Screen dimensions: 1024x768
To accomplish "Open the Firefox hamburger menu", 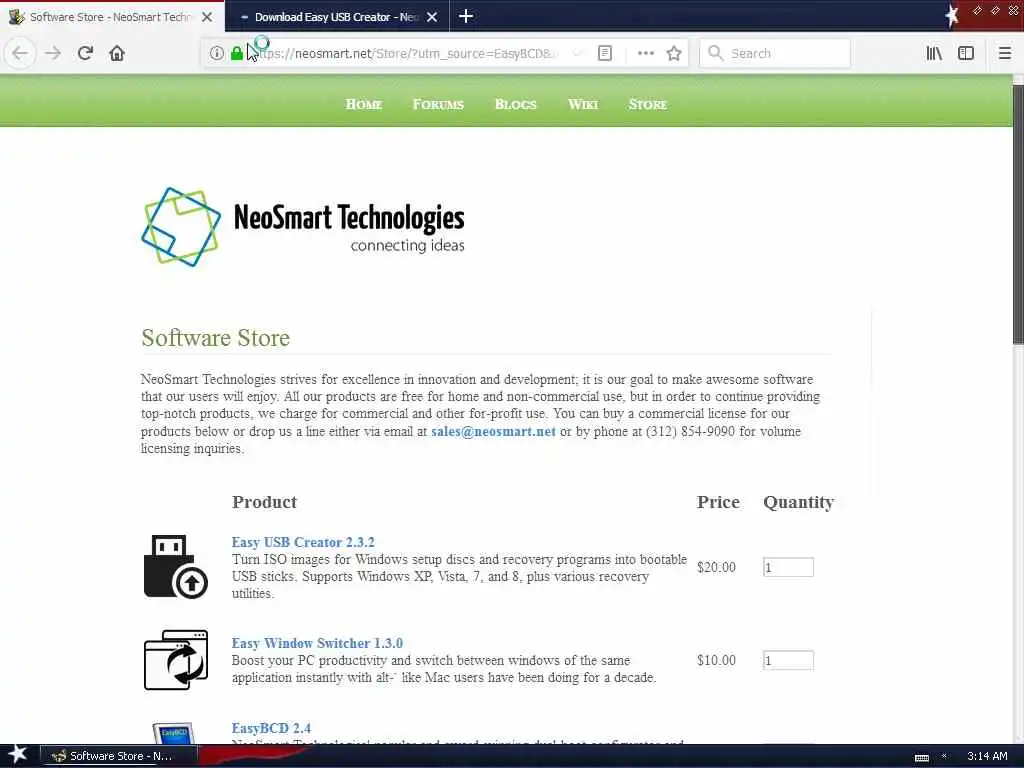I will pyautogui.click(x=1005, y=53).
